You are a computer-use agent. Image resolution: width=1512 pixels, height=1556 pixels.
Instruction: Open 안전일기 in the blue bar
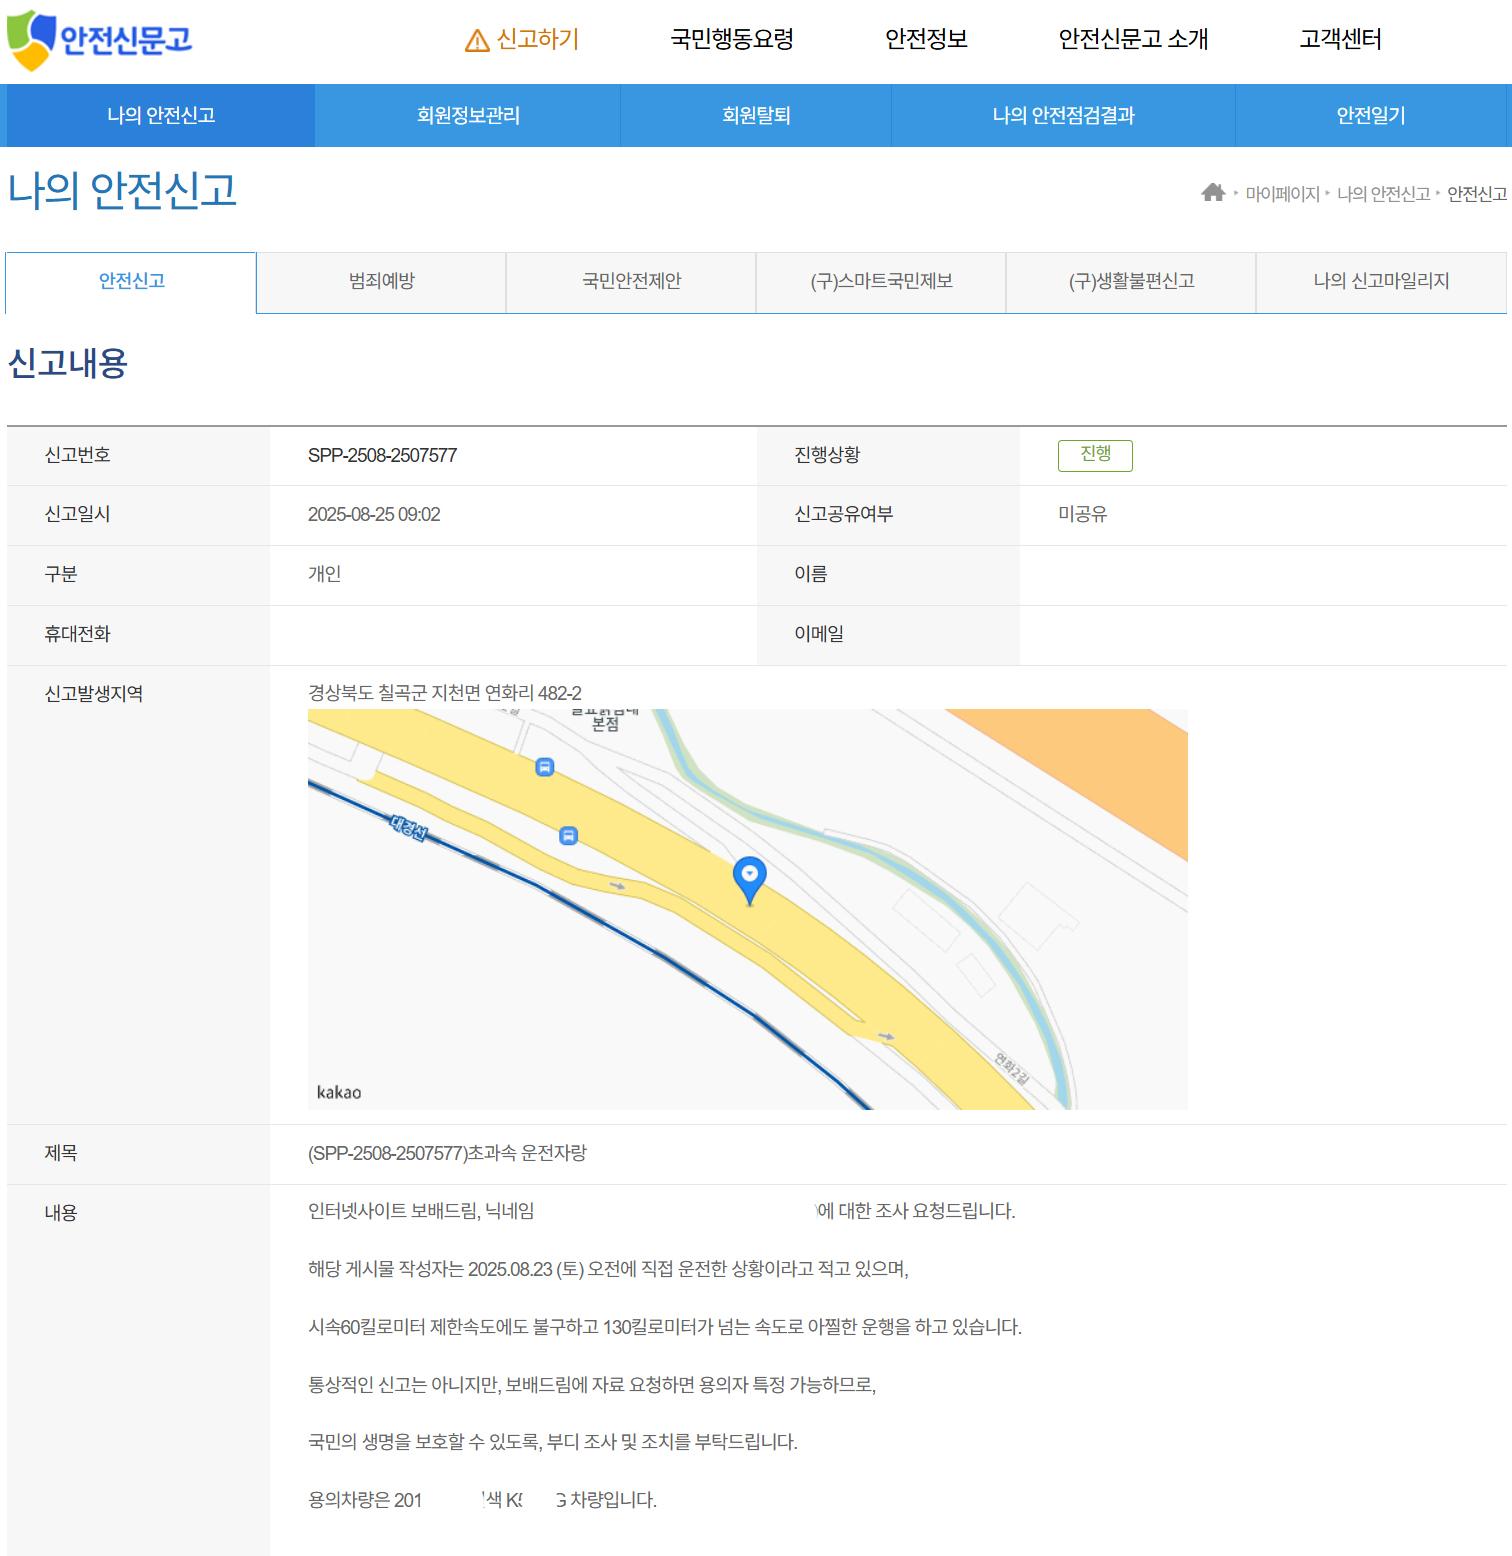coord(1371,116)
